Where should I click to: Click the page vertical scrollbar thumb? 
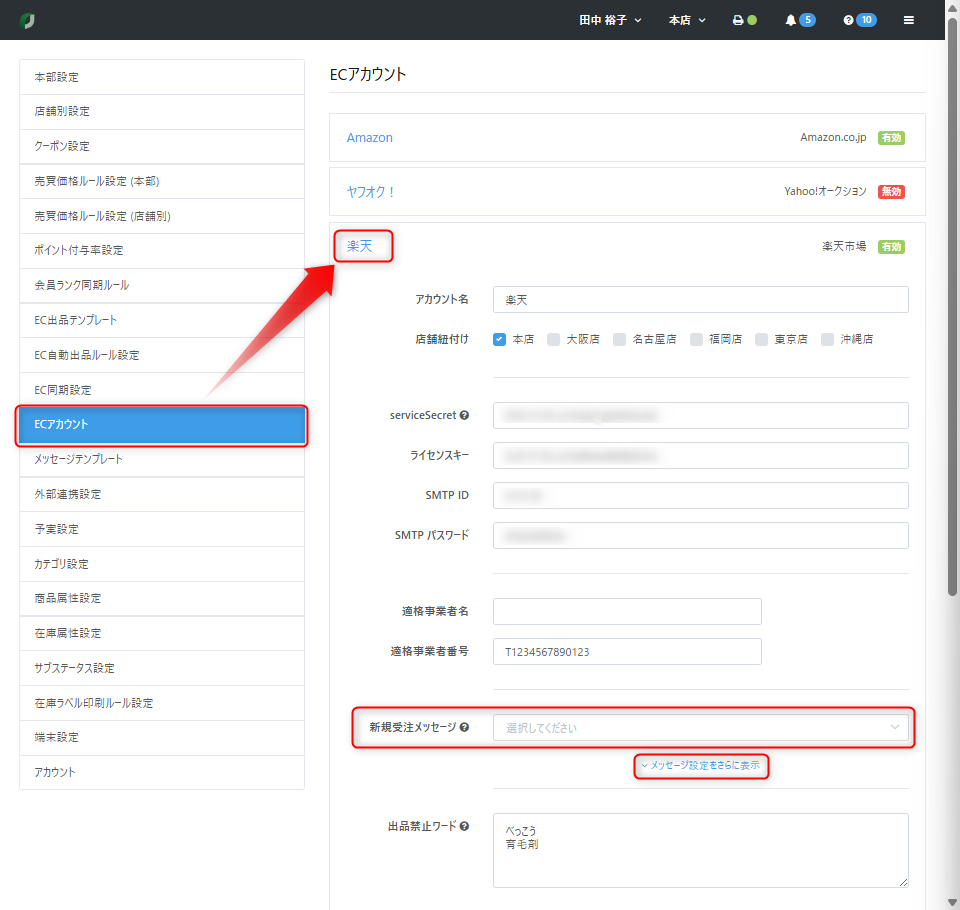click(952, 306)
